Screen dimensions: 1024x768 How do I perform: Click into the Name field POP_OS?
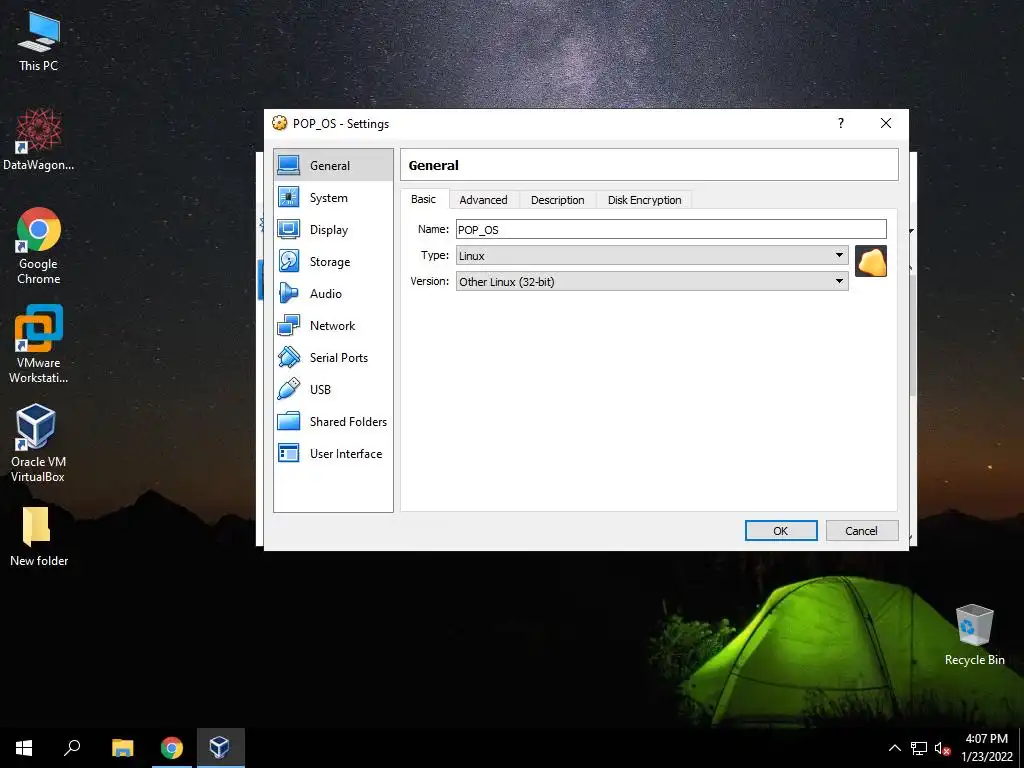(x=671, y=229)
